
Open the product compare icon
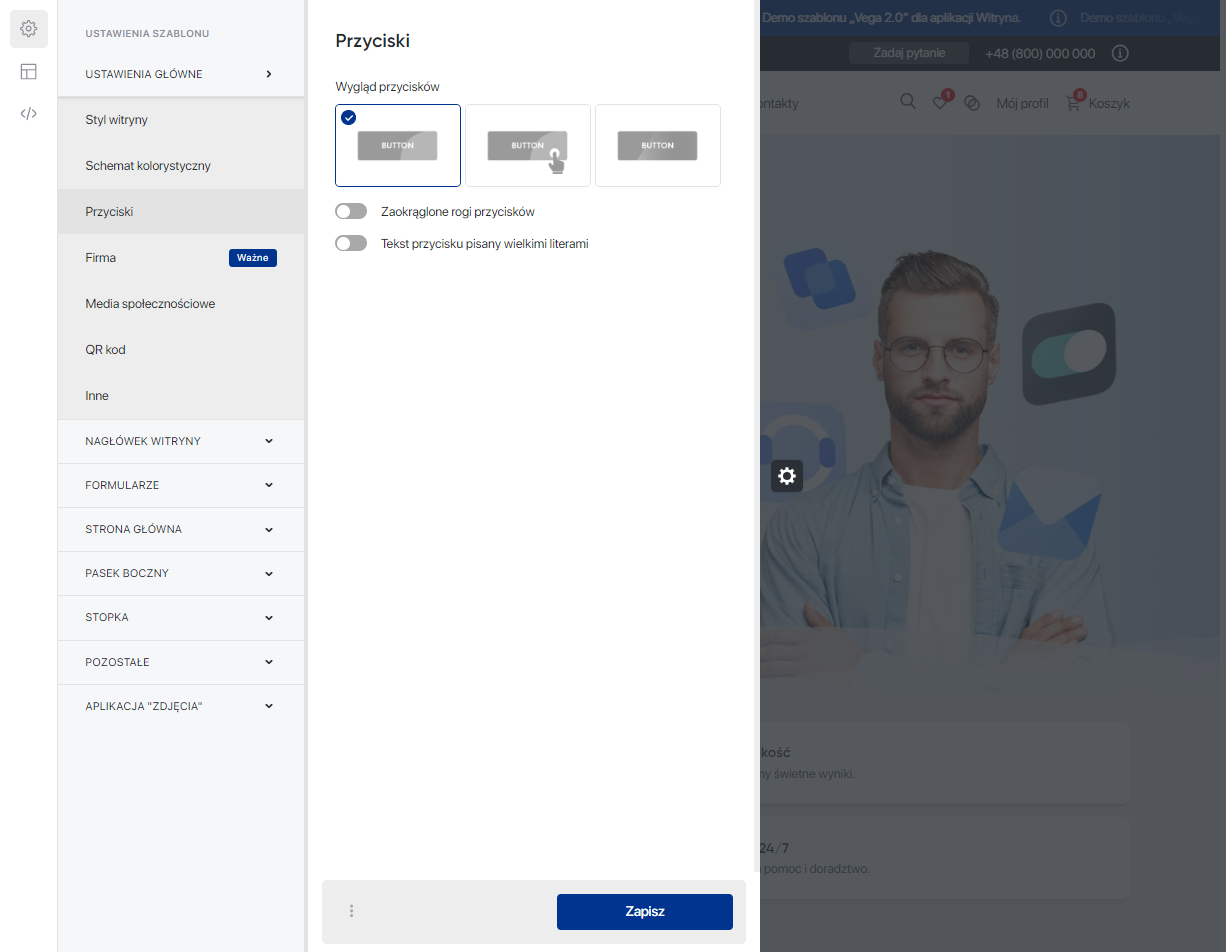point(972,103)
